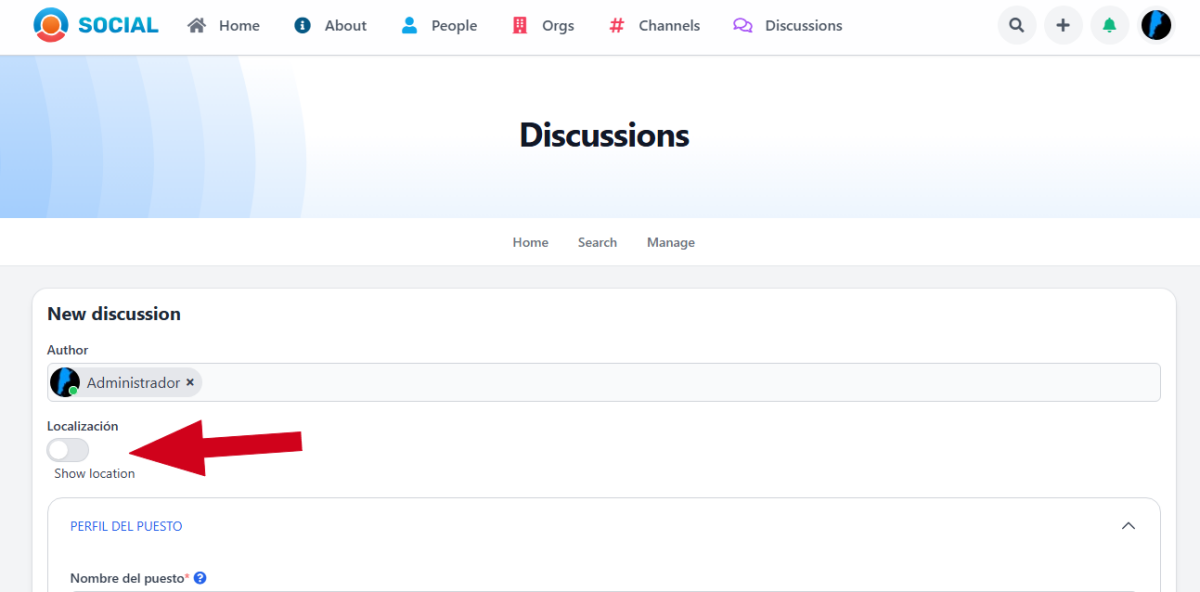Click the Orgs building icon
Viewport: 1200px width, 592px height.
(x=519, y=25)
